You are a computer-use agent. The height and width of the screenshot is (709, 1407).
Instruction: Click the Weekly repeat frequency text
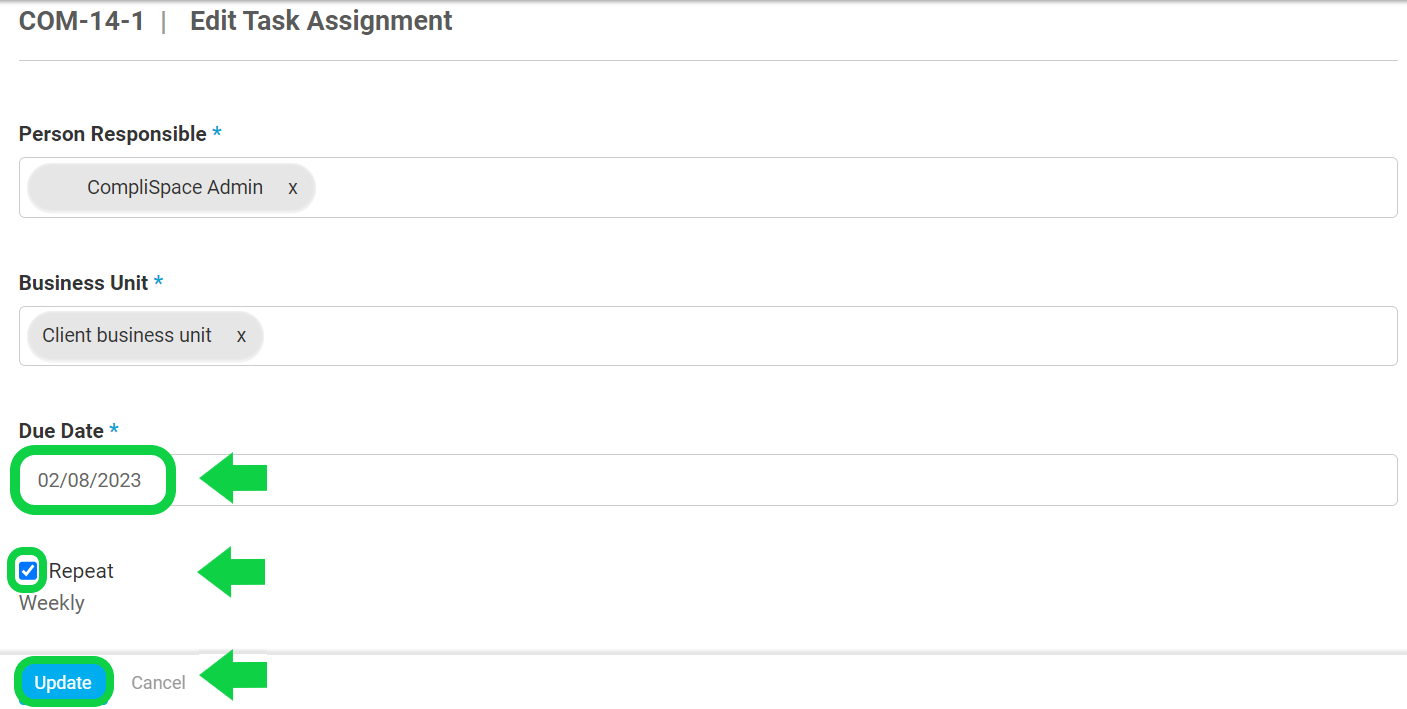click(52, 603)
